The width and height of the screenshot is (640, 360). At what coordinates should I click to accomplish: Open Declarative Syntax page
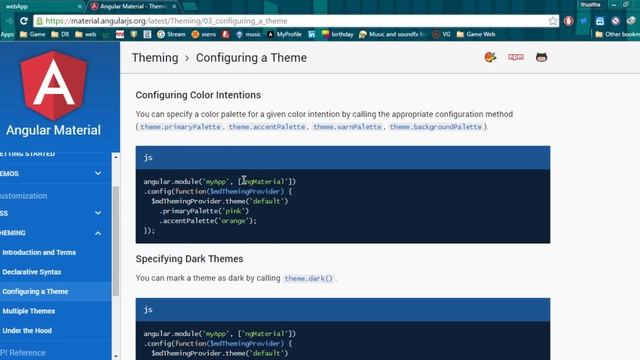pos(32,272)
